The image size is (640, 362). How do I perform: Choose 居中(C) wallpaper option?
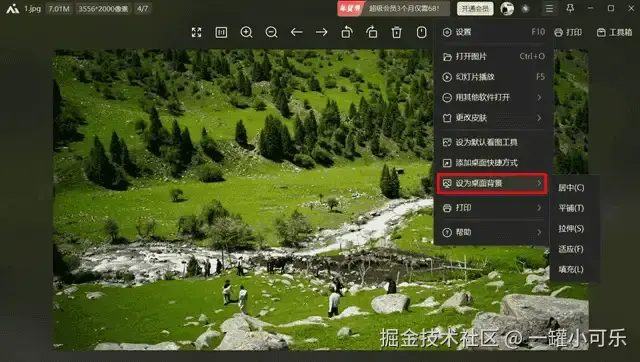pyautogui.click(x=571, y=188)
